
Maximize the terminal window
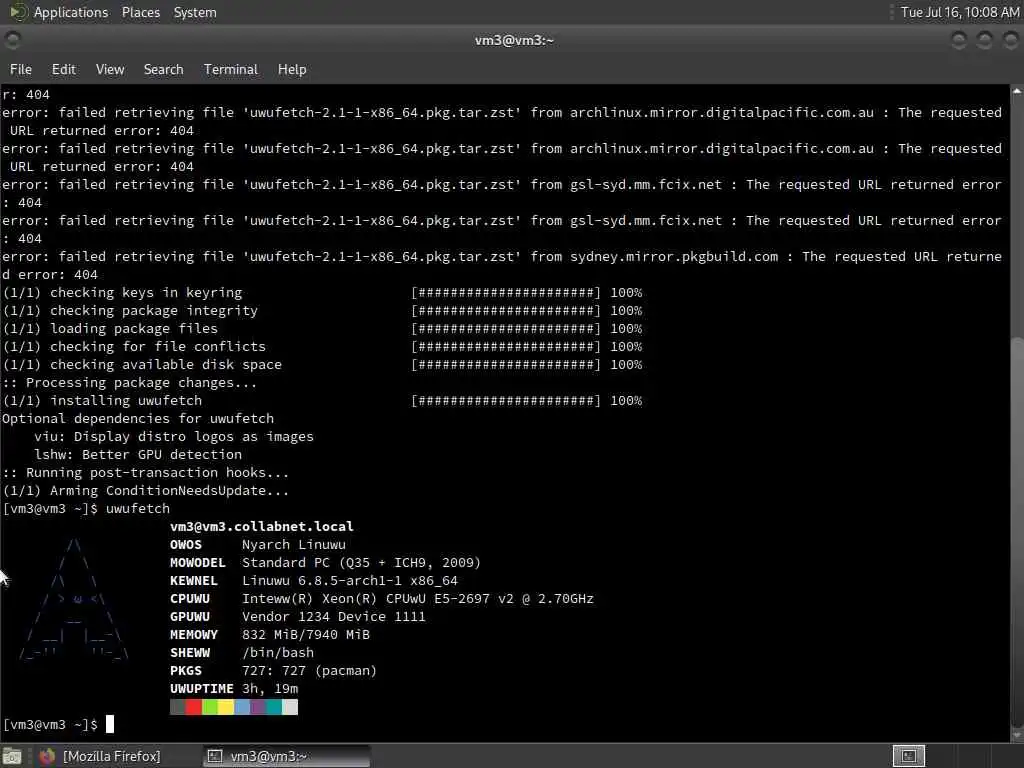point(984,40)
